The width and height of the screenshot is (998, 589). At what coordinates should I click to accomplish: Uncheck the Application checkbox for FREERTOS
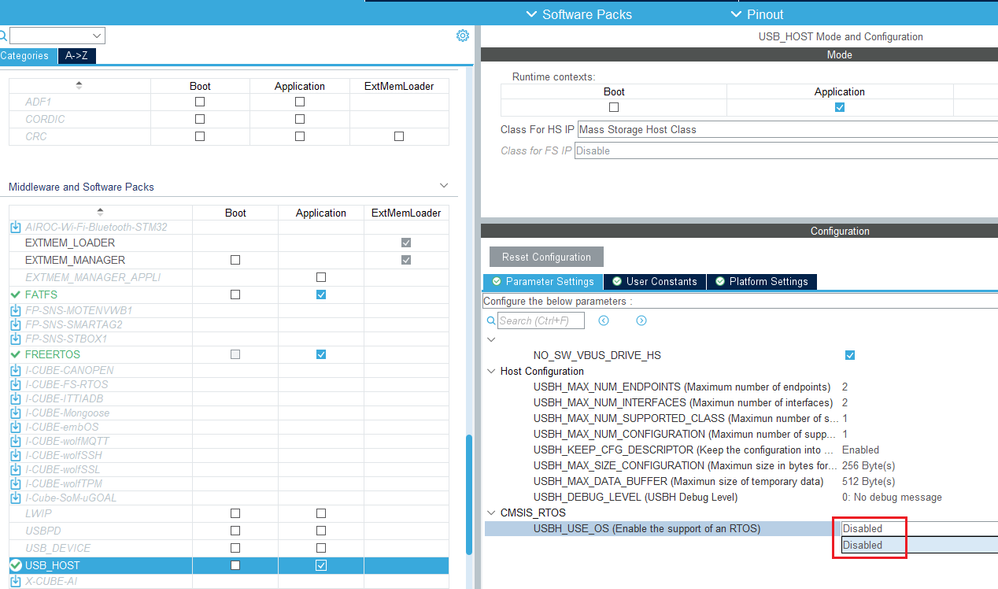point(321,354)
